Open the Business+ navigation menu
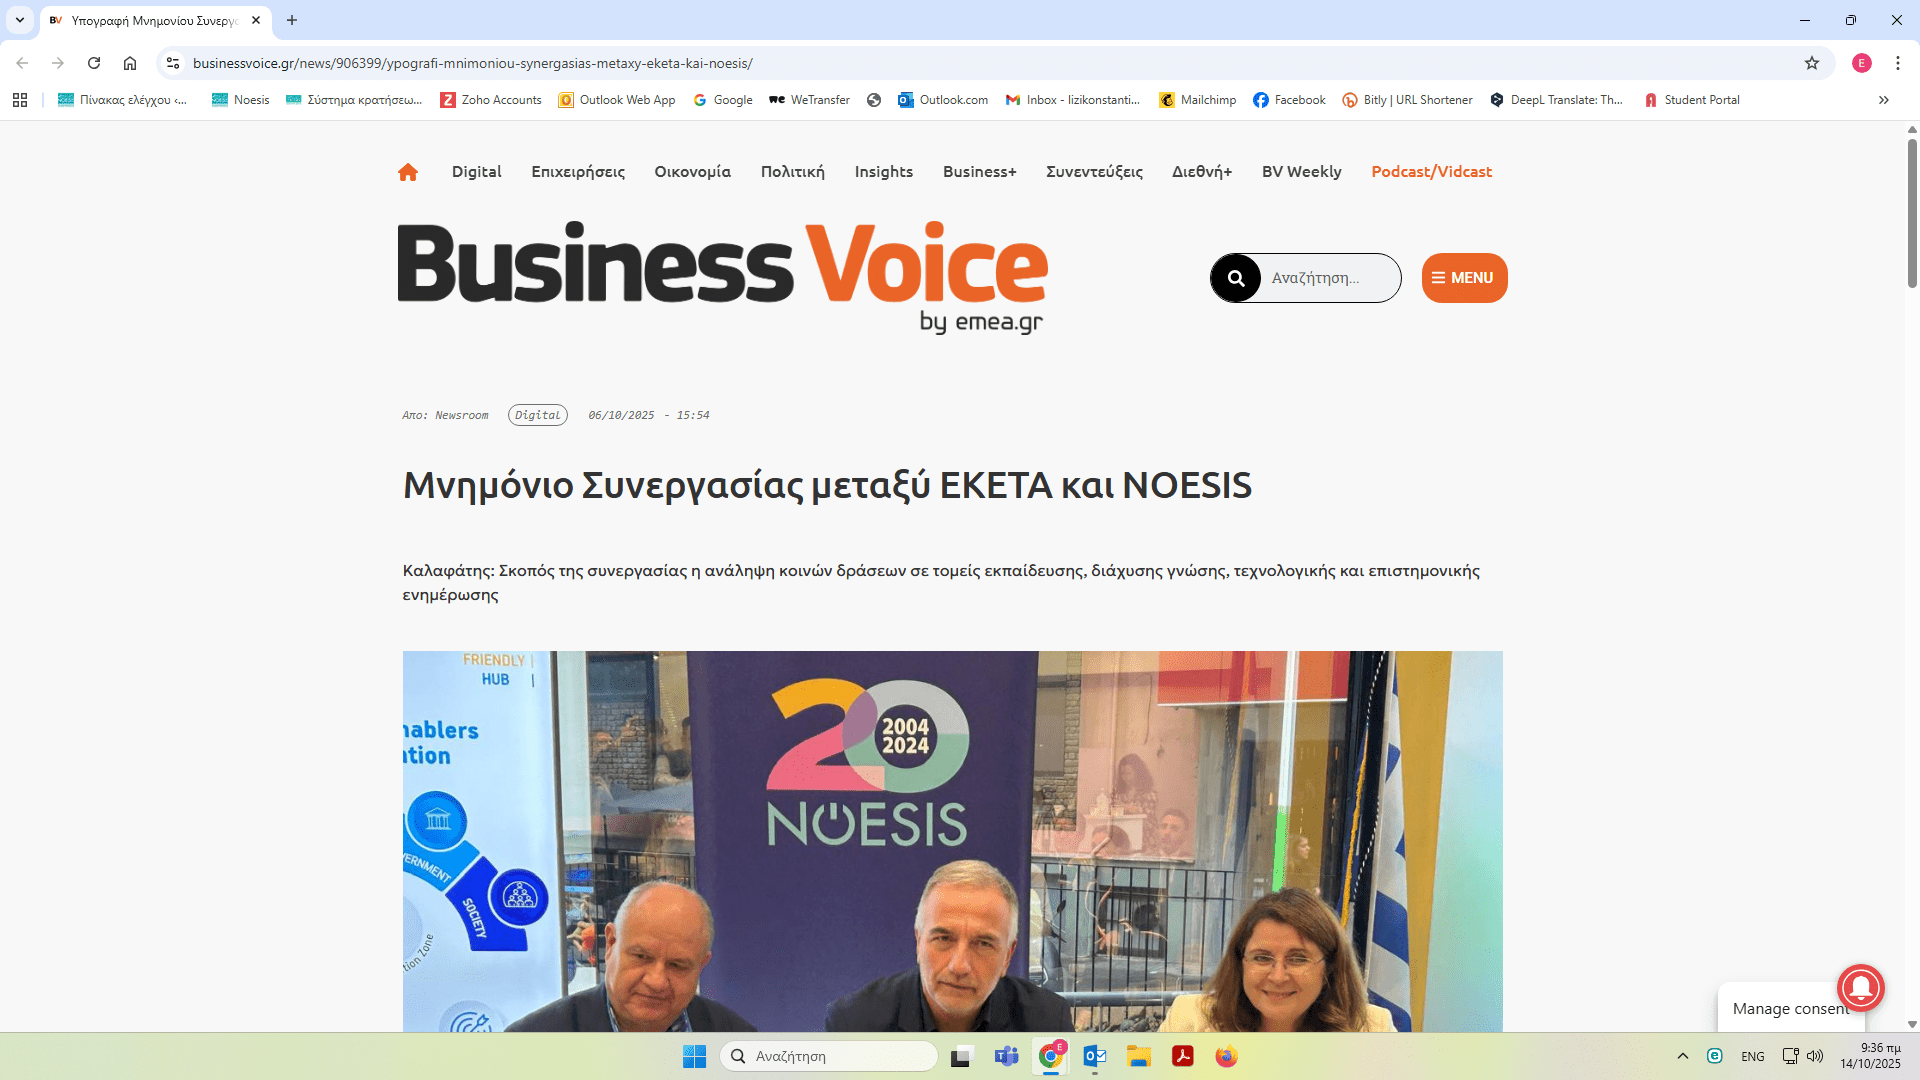The height and width of the screenshot is (1080, 1920). coord(979,172)
